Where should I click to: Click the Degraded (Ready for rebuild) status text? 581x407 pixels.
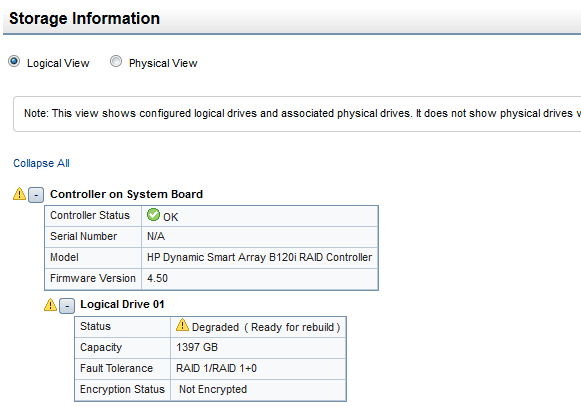266,327
